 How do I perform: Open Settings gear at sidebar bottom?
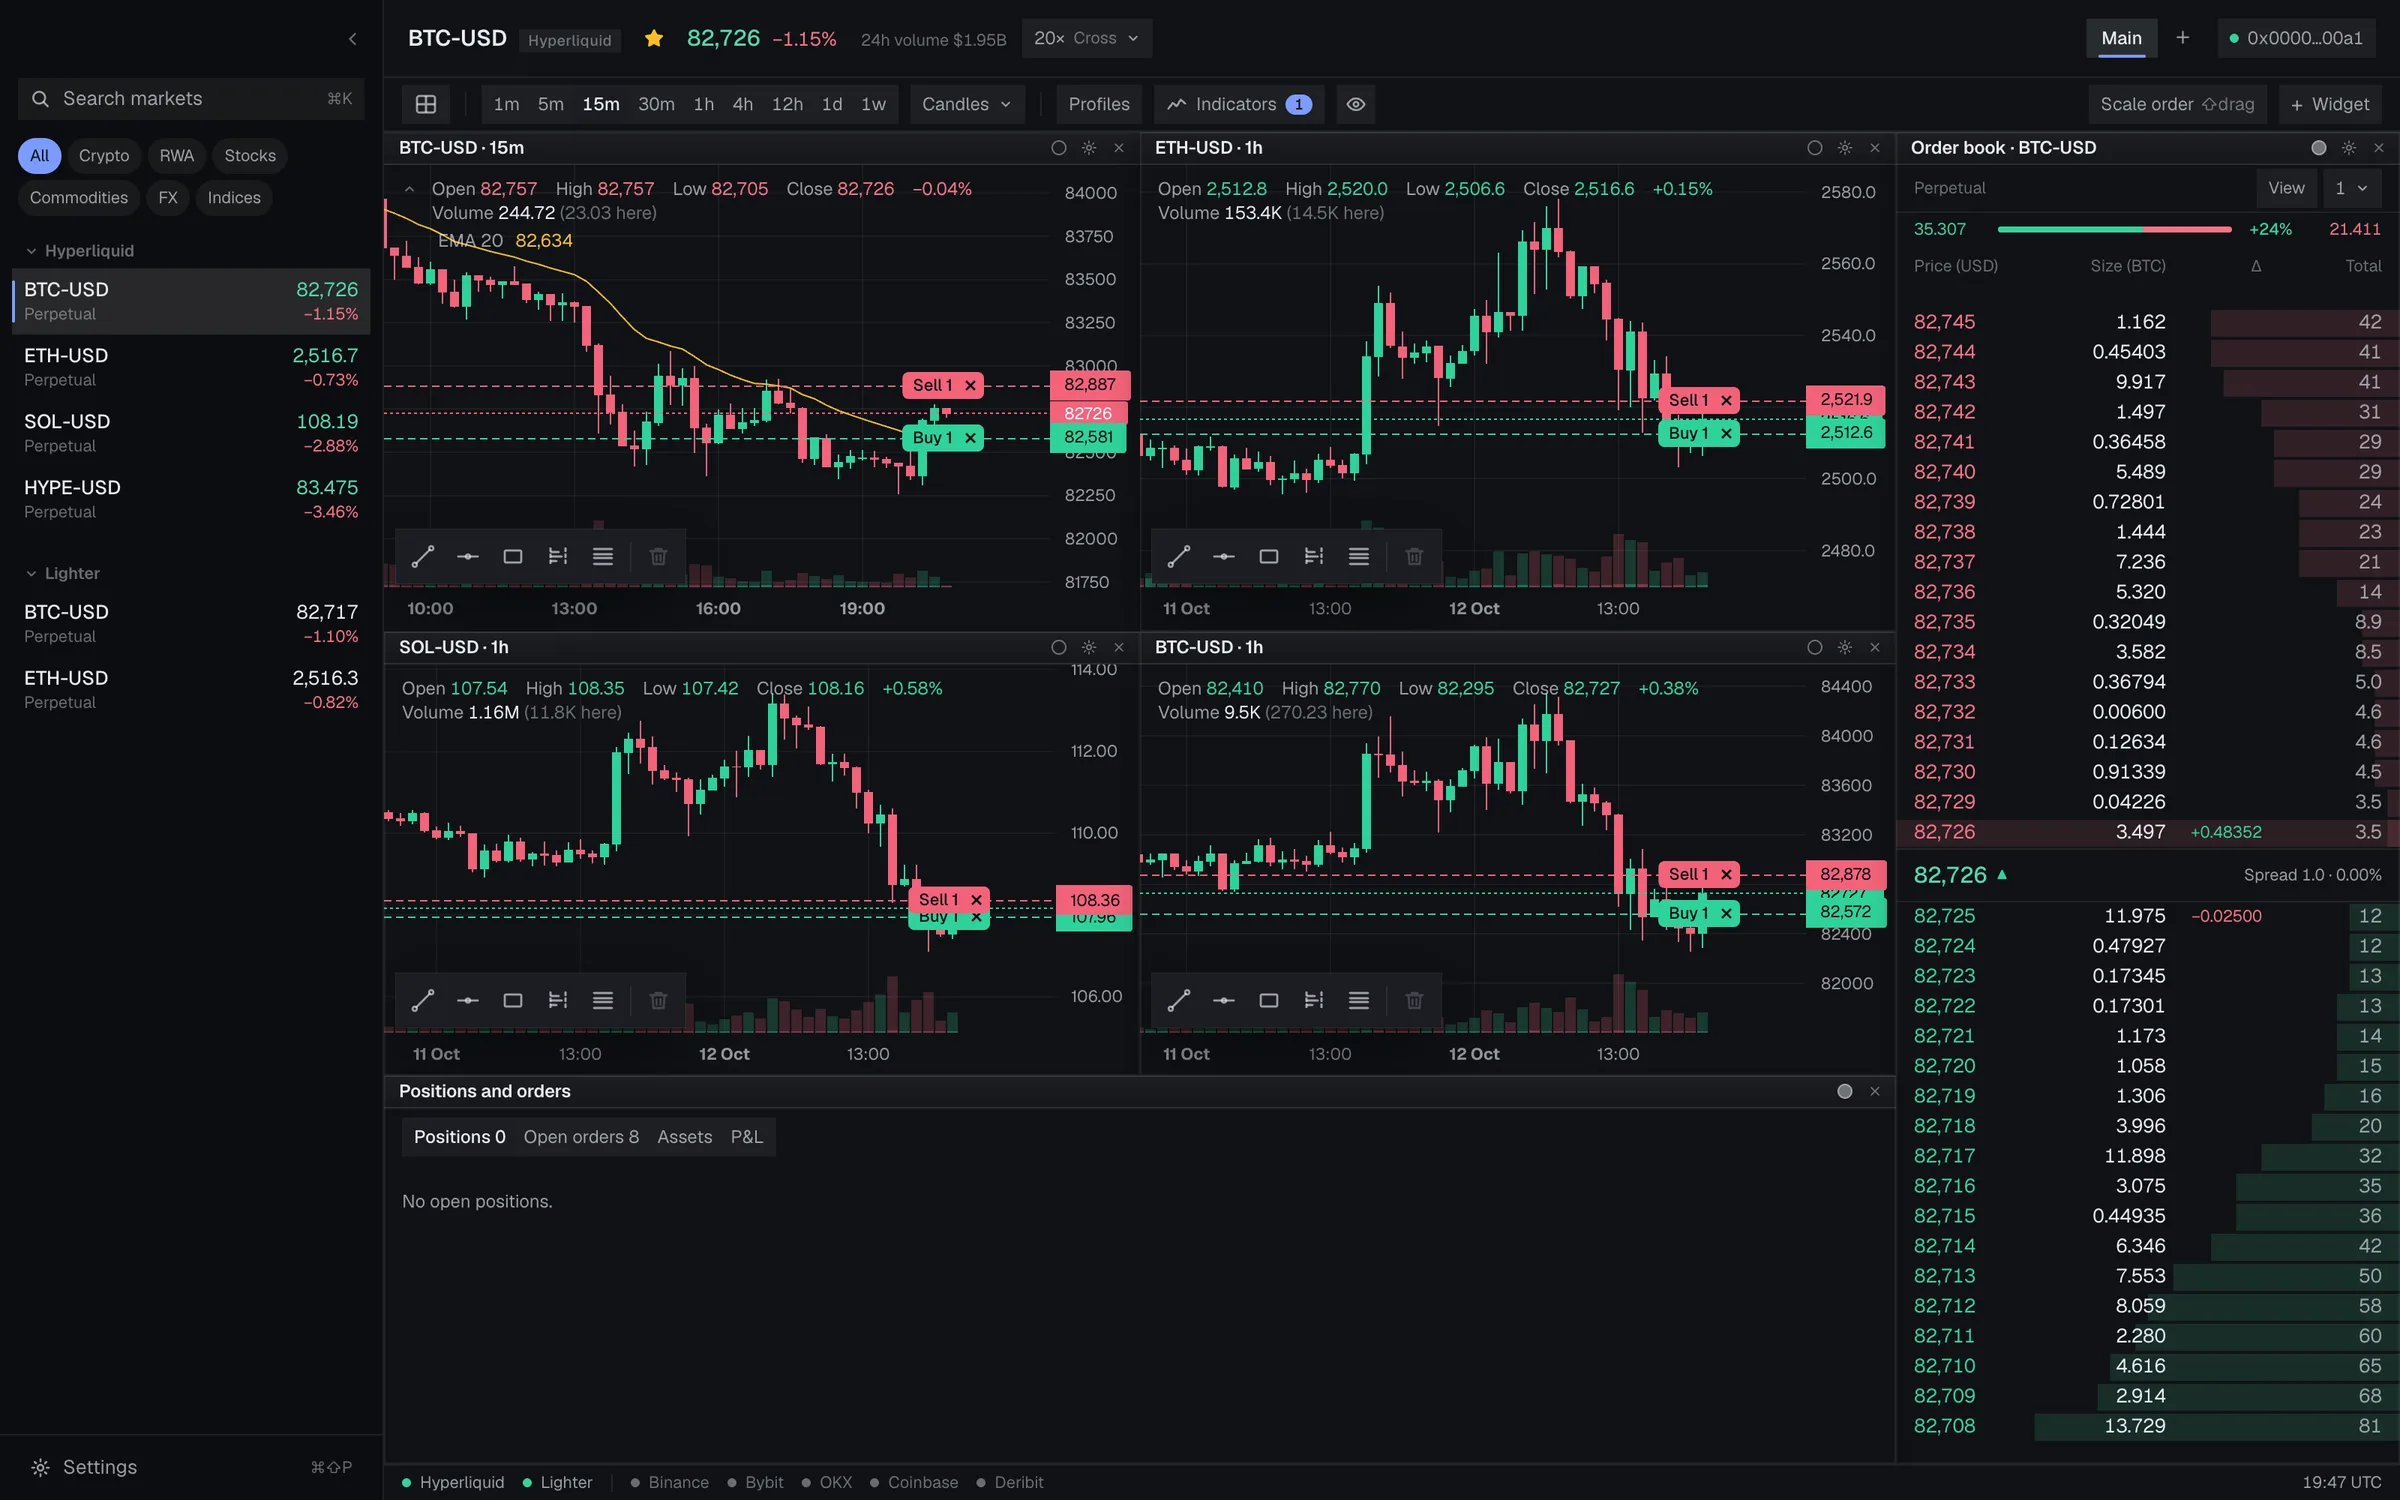pyautogui.click(x=40, y=1467)
